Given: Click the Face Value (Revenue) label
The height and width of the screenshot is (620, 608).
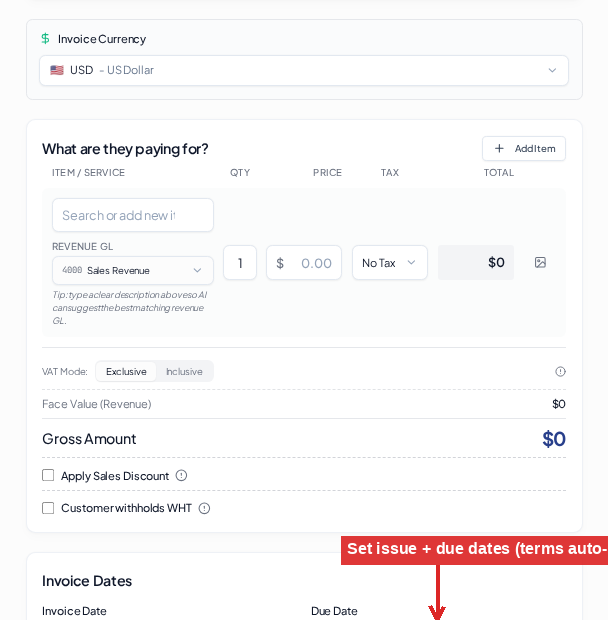Looking at the screenshot, I should coord(96,404).
